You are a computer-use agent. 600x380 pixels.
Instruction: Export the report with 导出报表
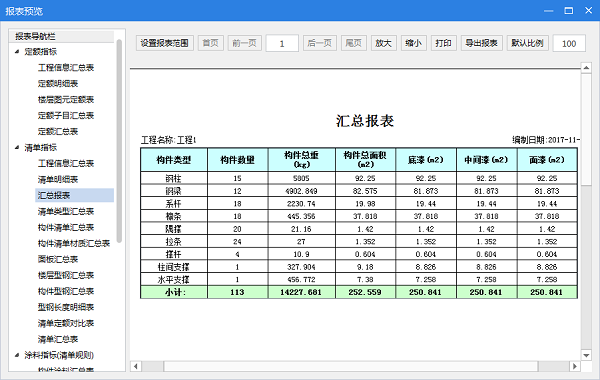pos(481,43)
